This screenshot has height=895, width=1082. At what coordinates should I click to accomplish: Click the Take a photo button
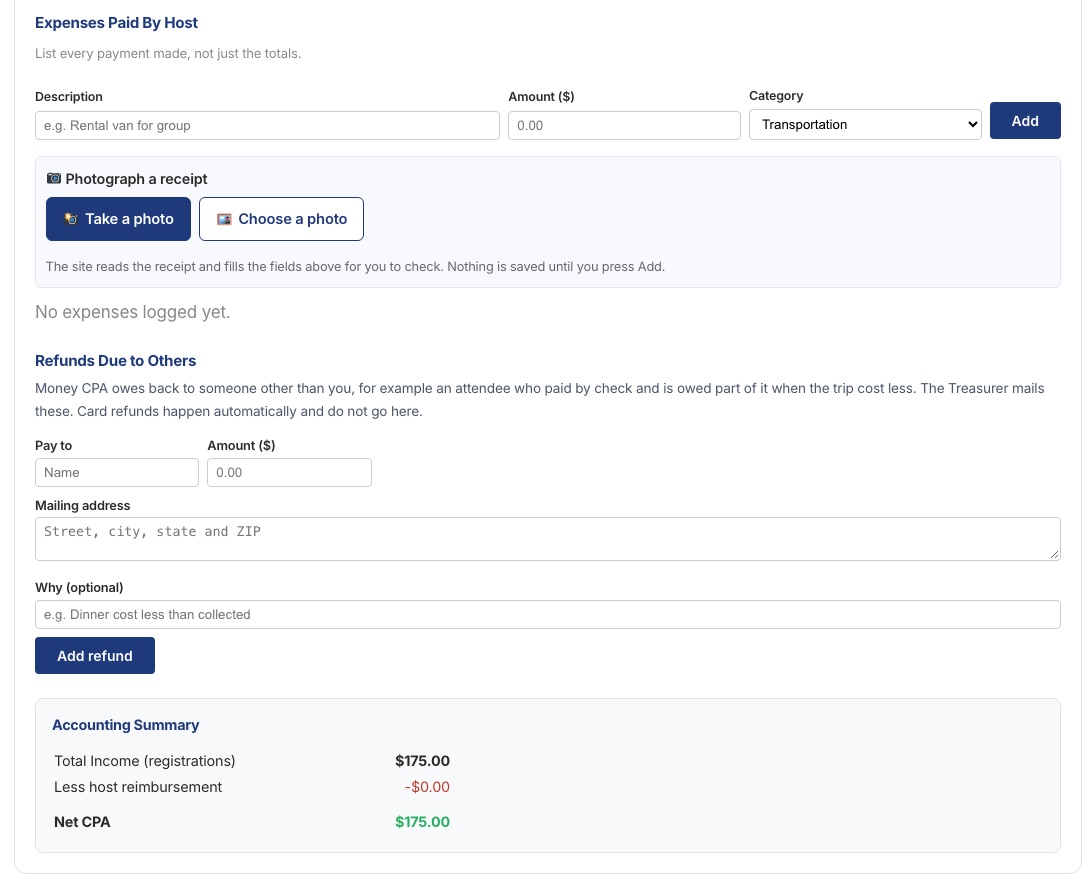point(118,219)
